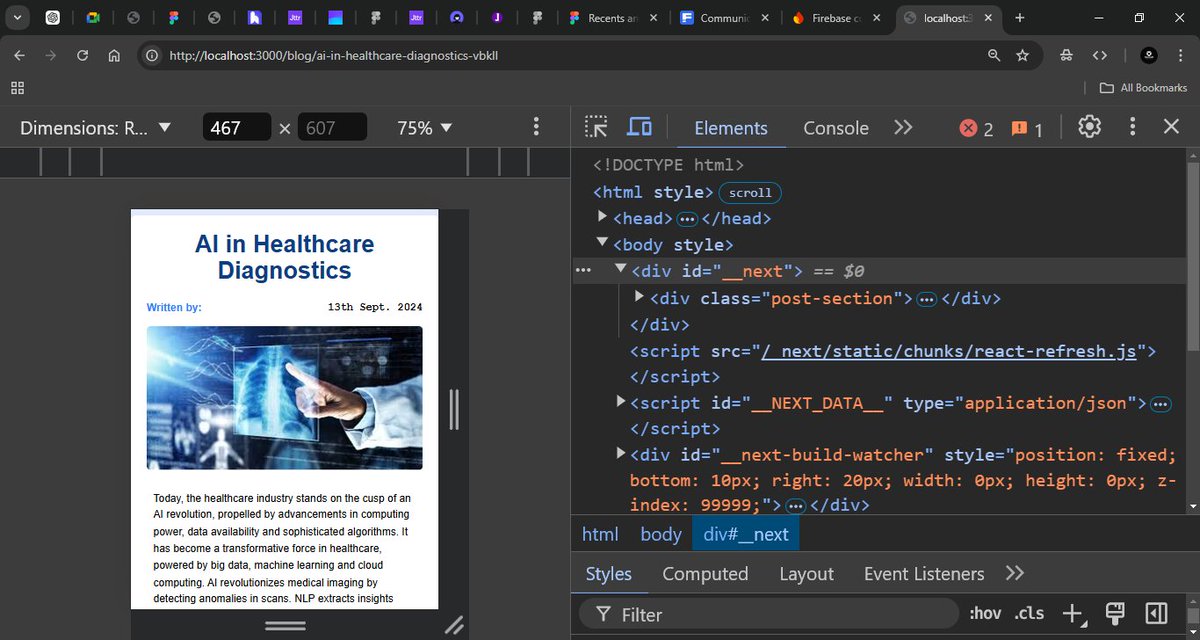Open the Chrome three-dot menu
1200x640 pixels.
(1180, 56)
